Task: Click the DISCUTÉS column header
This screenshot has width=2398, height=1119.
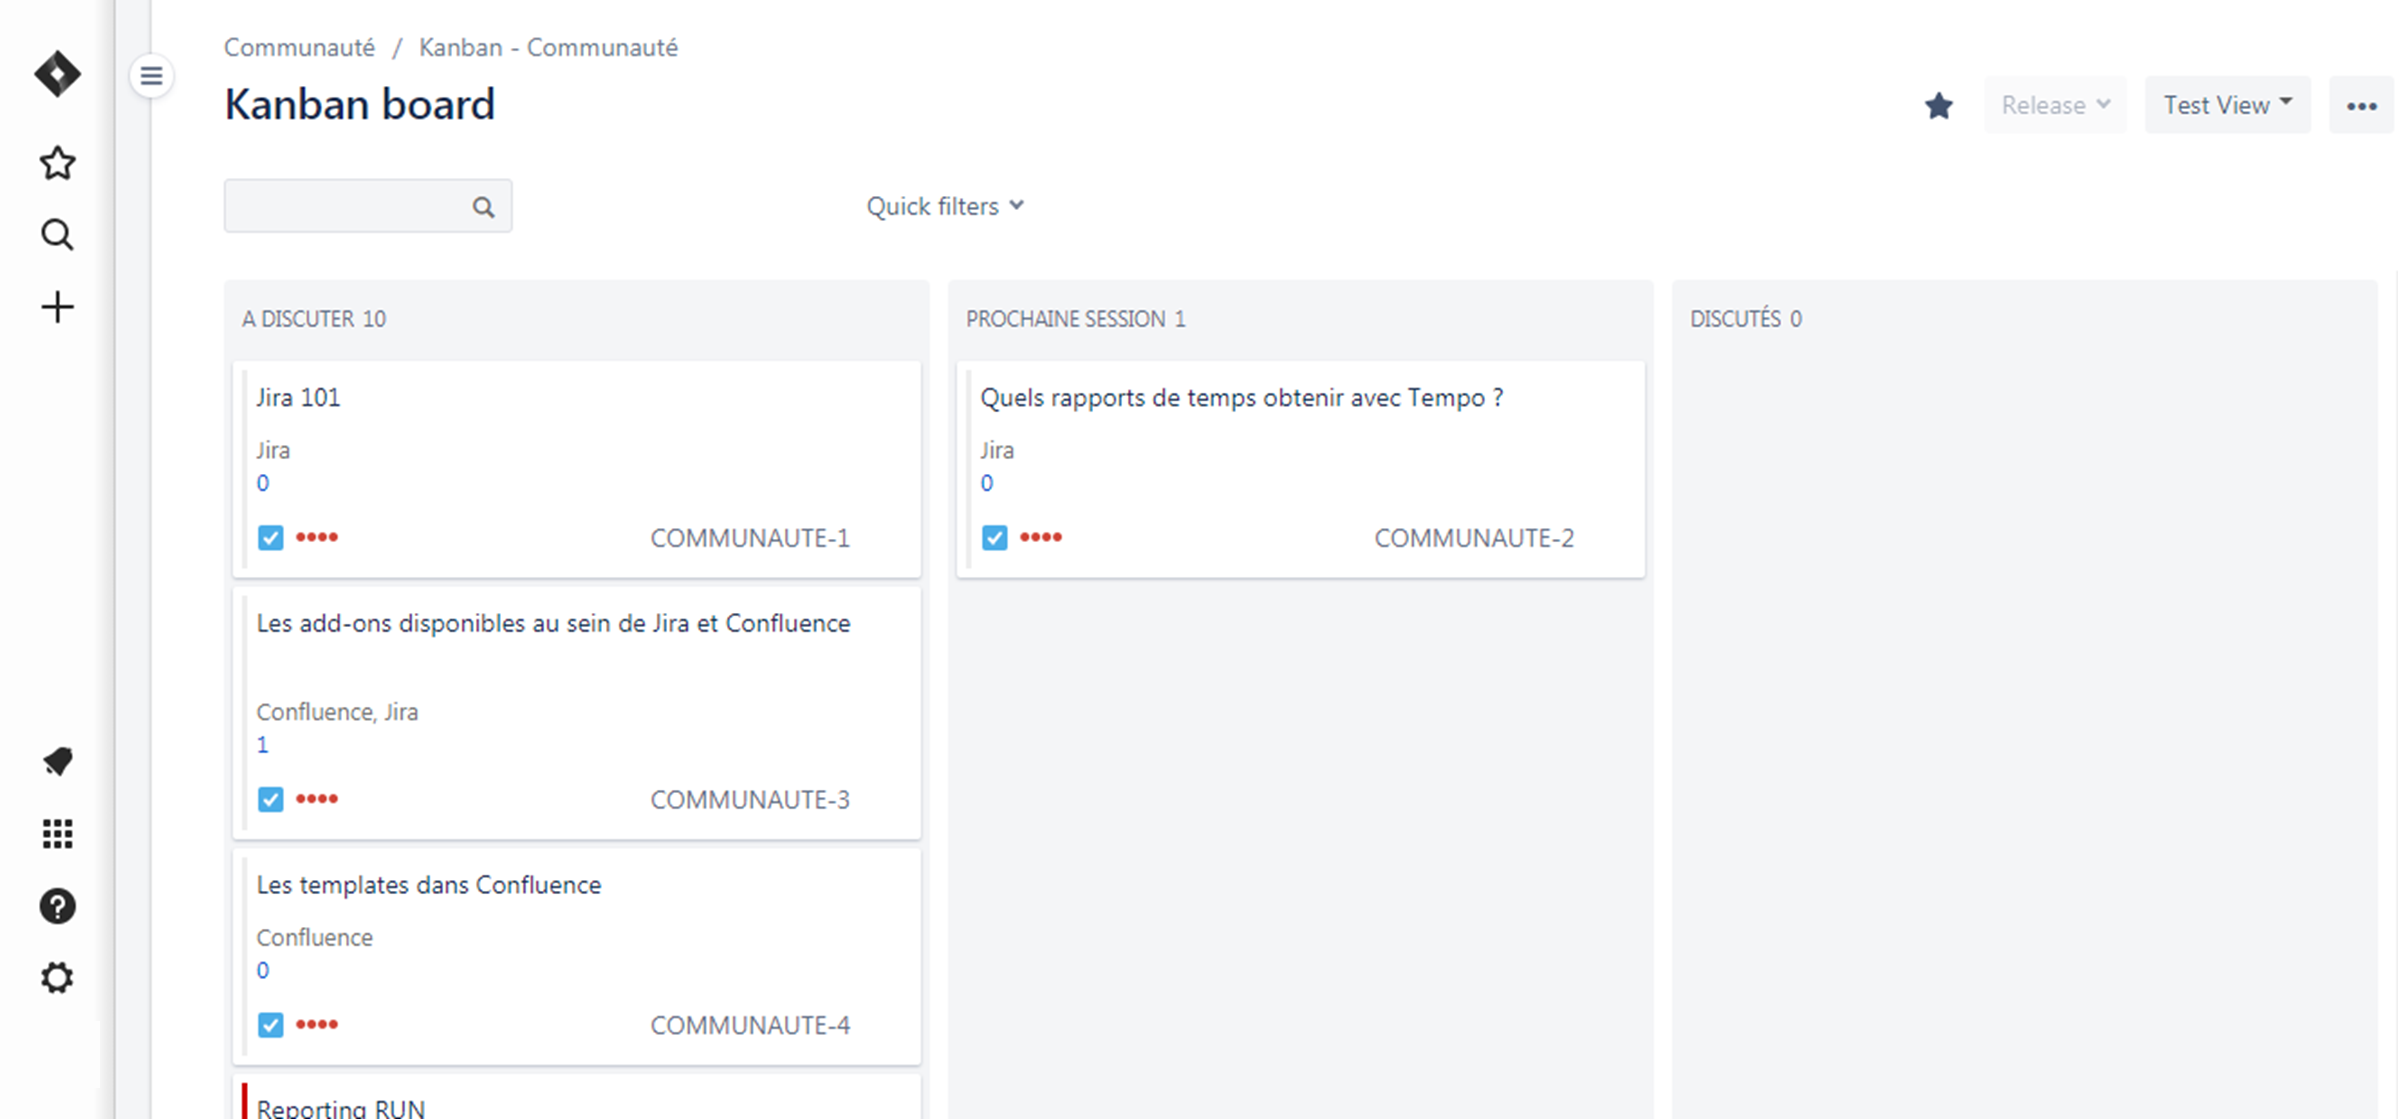Action: [1746, 319]
